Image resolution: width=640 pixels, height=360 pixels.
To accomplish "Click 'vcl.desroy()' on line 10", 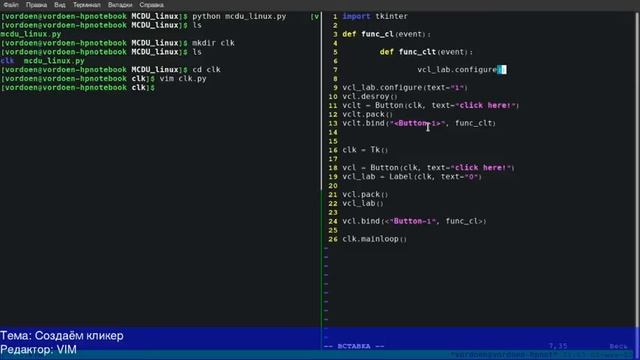I will (369, 96).
